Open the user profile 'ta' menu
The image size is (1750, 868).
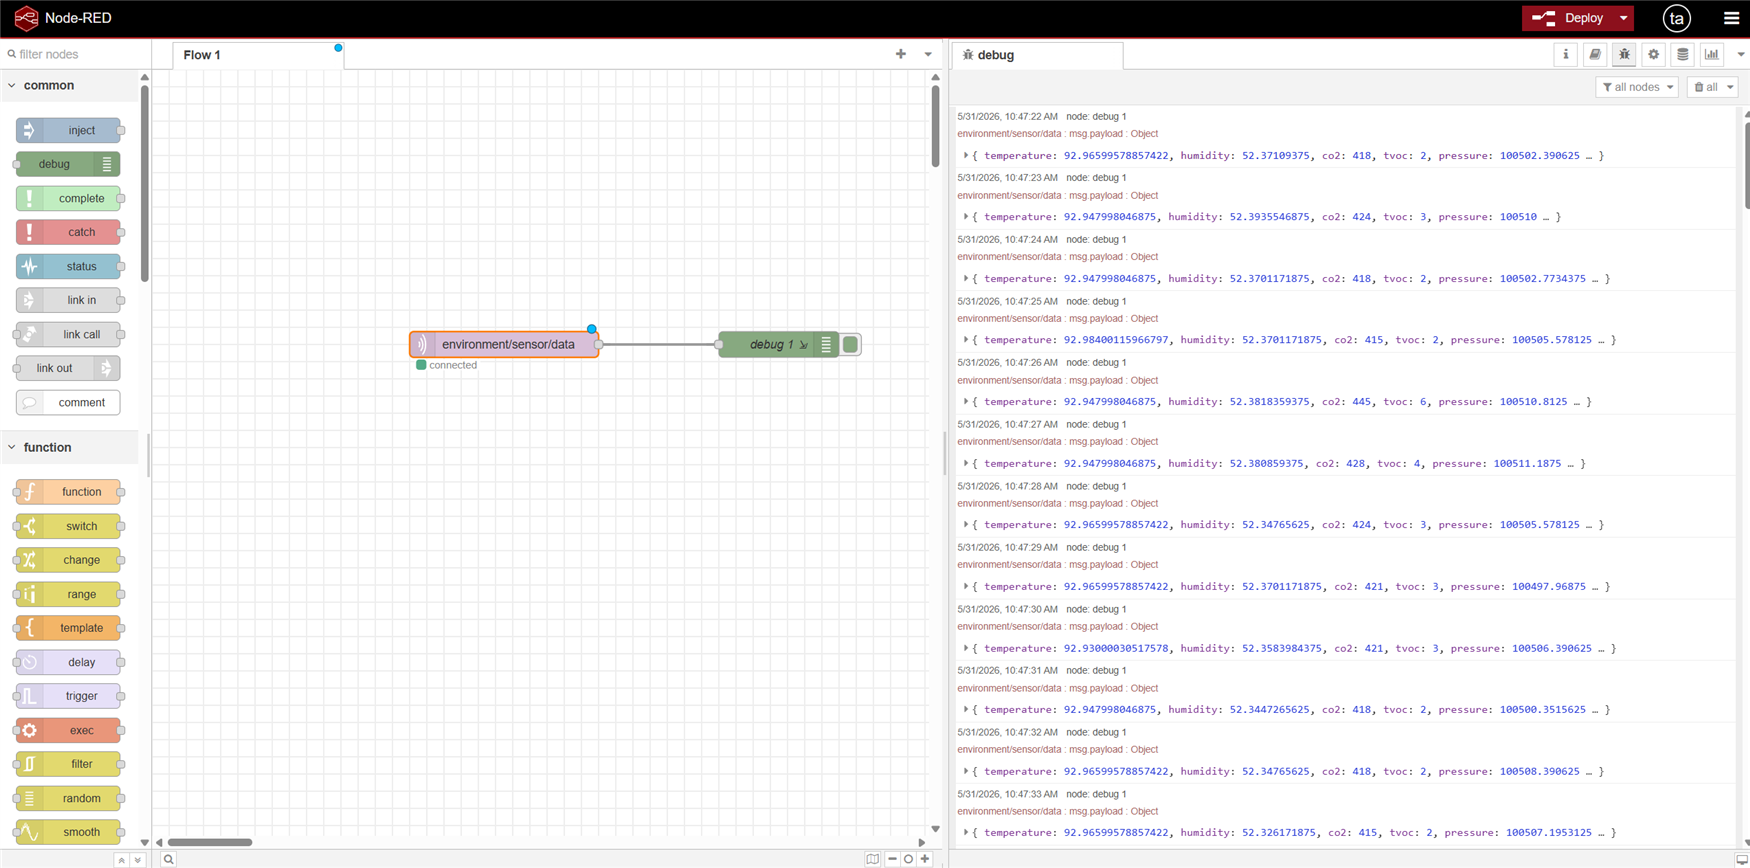pos(1677,18)
